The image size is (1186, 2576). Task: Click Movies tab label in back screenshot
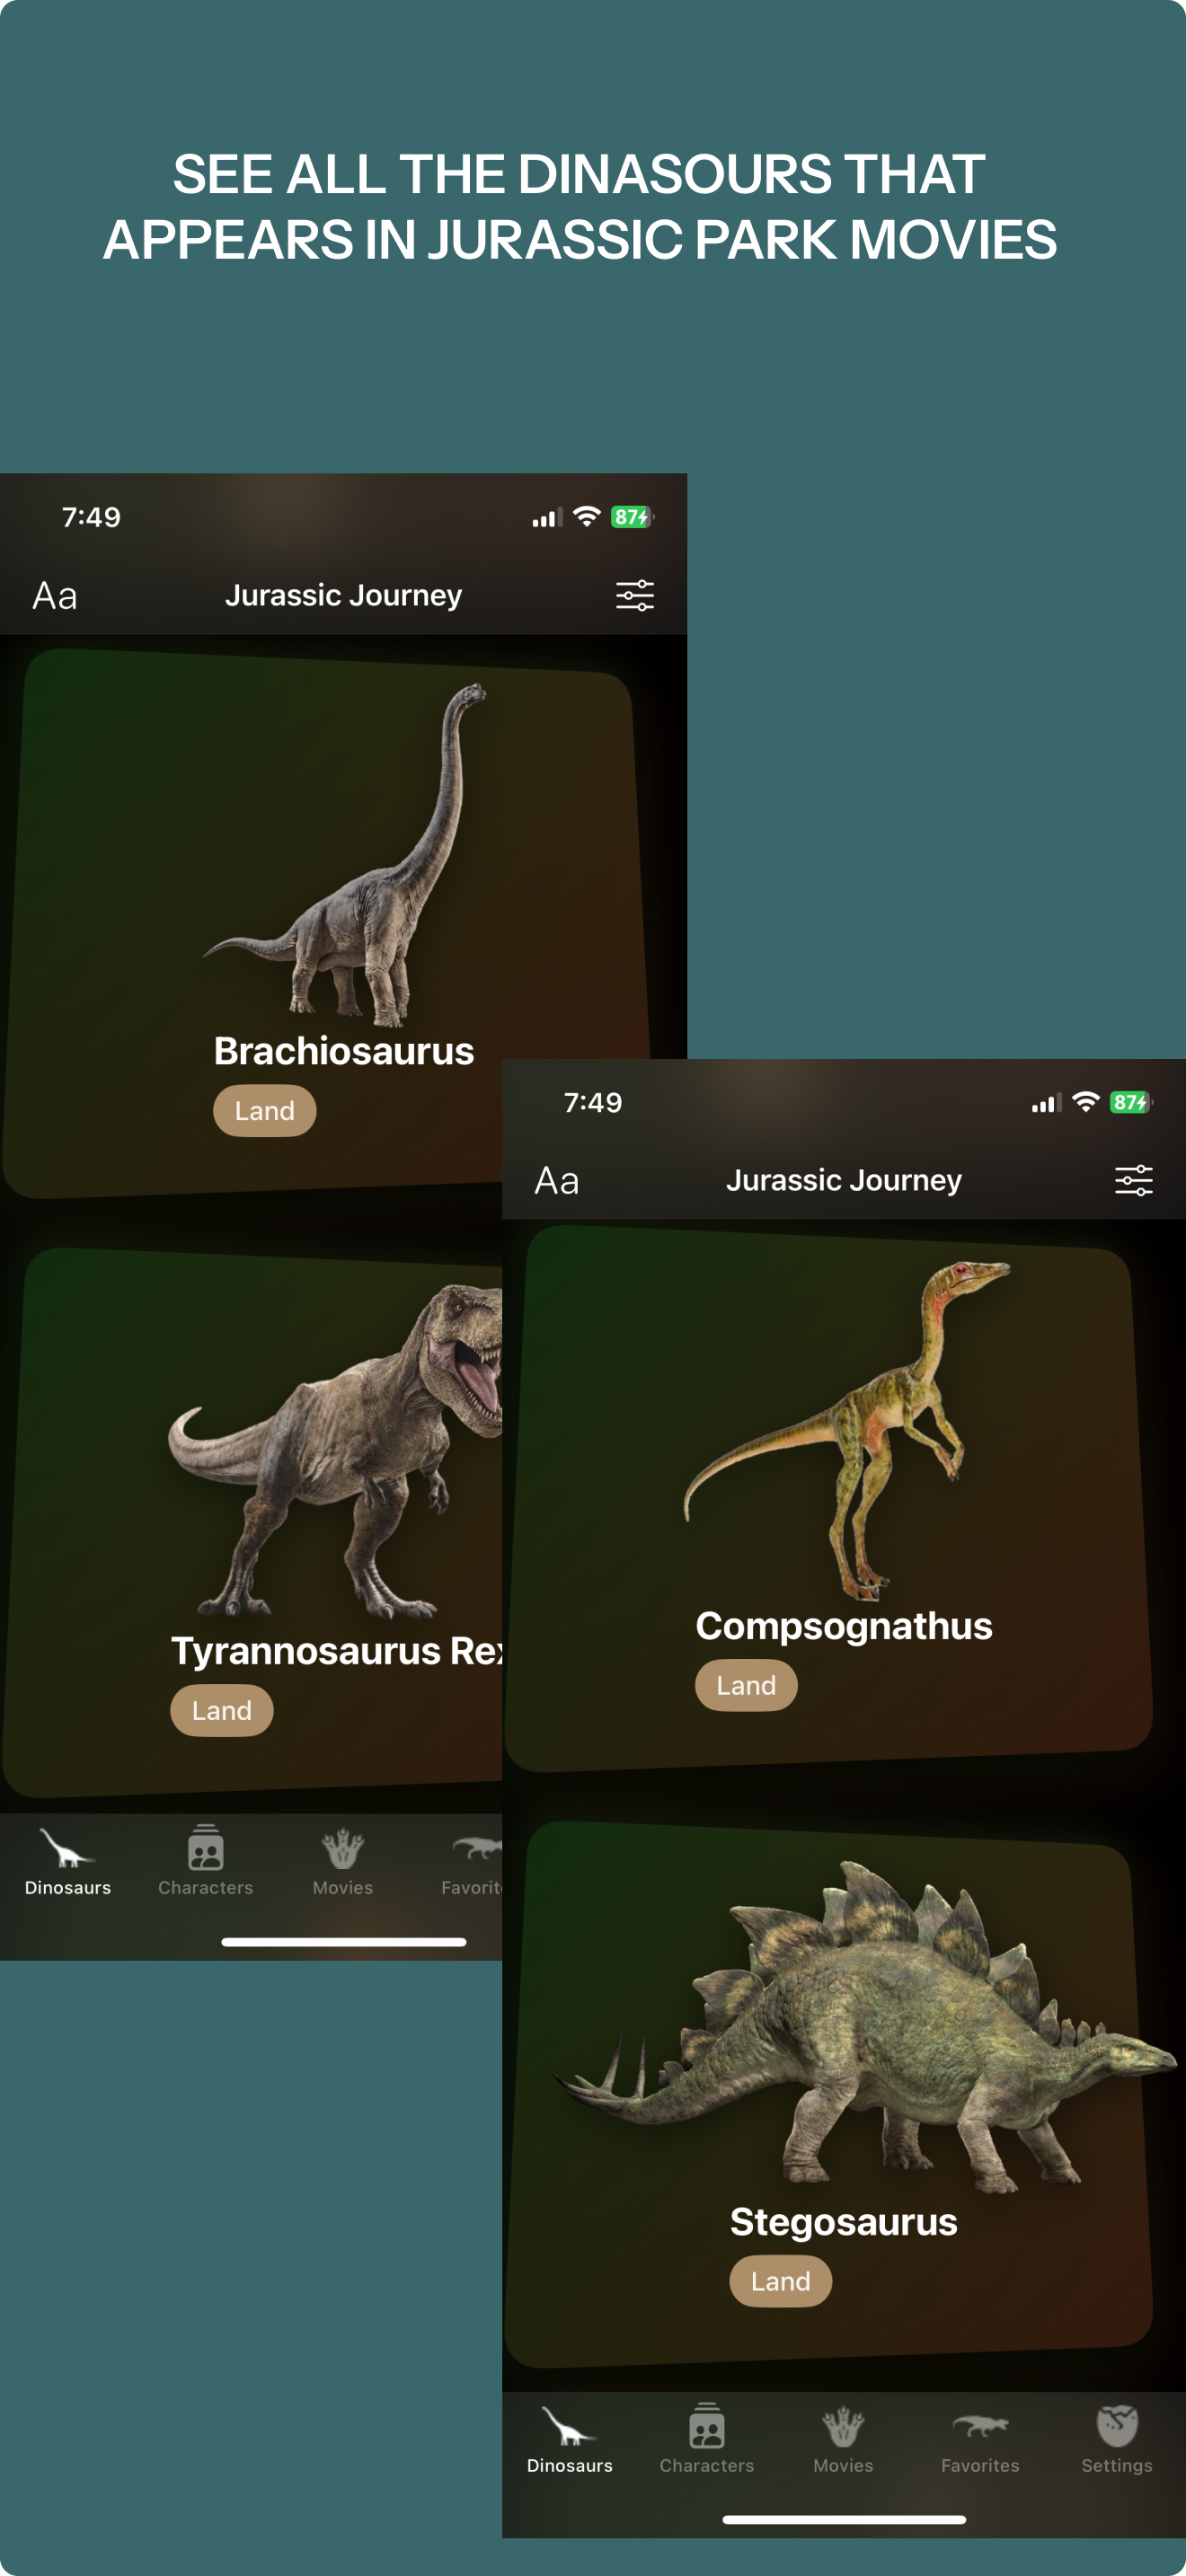(x=343, y=1887)
